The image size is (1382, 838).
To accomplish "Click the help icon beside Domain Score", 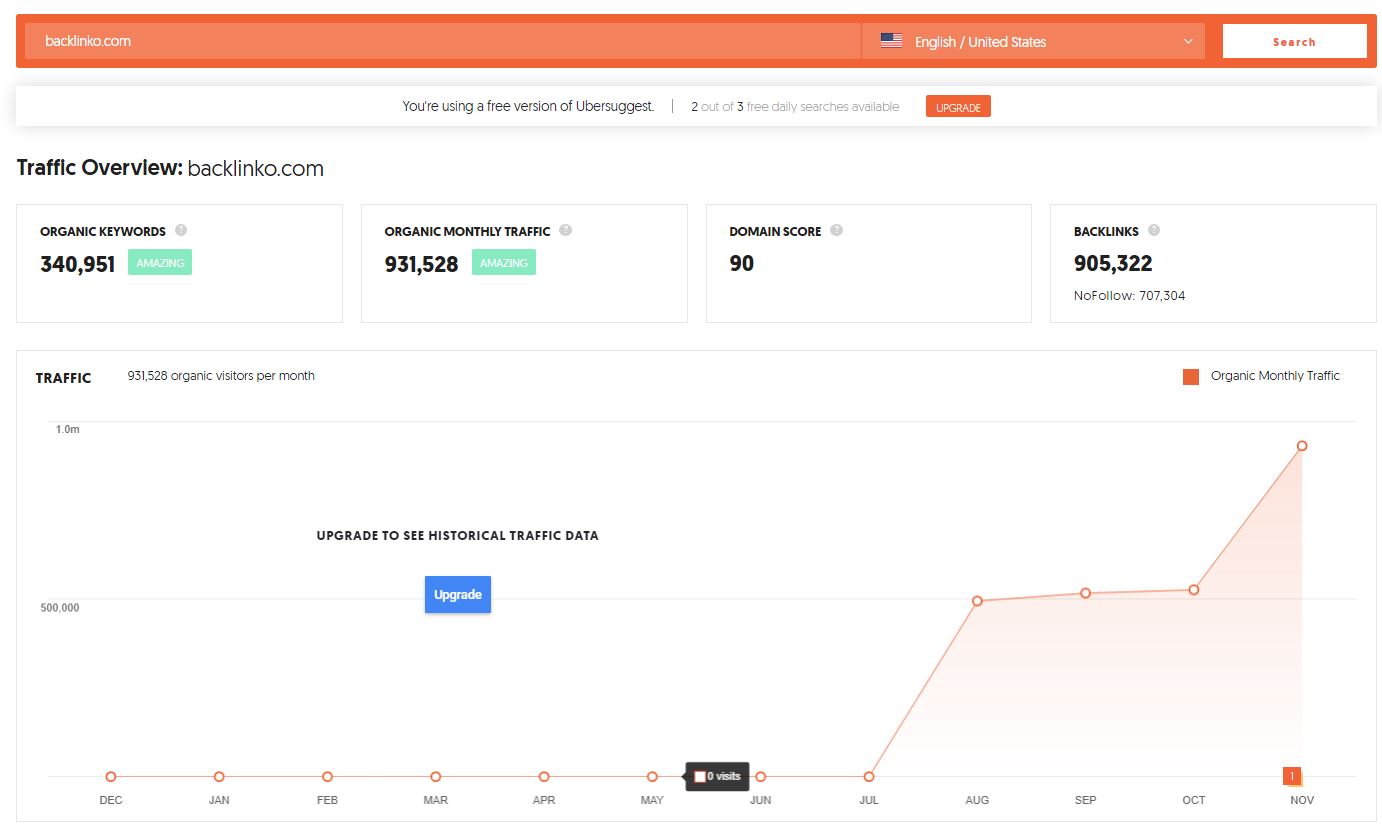I will (837, 230).
